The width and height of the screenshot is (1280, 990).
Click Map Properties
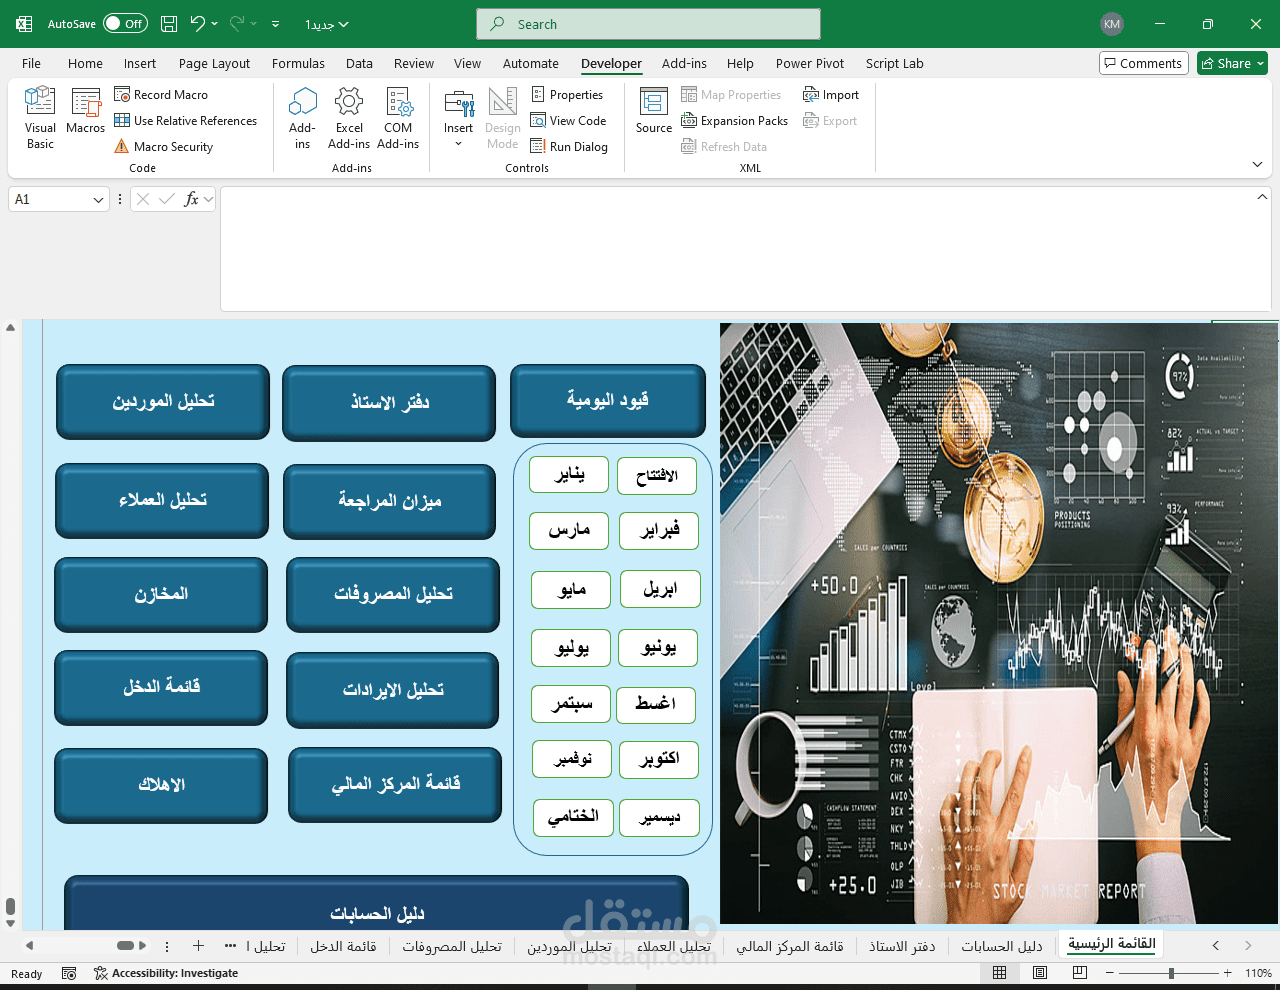[731, 94]
